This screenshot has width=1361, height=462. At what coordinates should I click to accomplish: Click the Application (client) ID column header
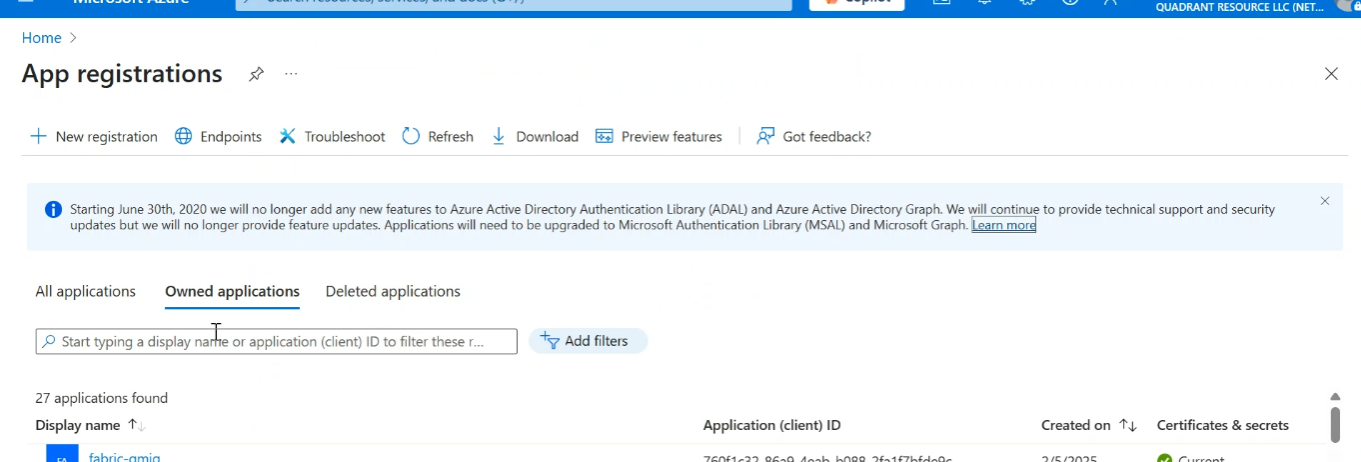[771, 425]
